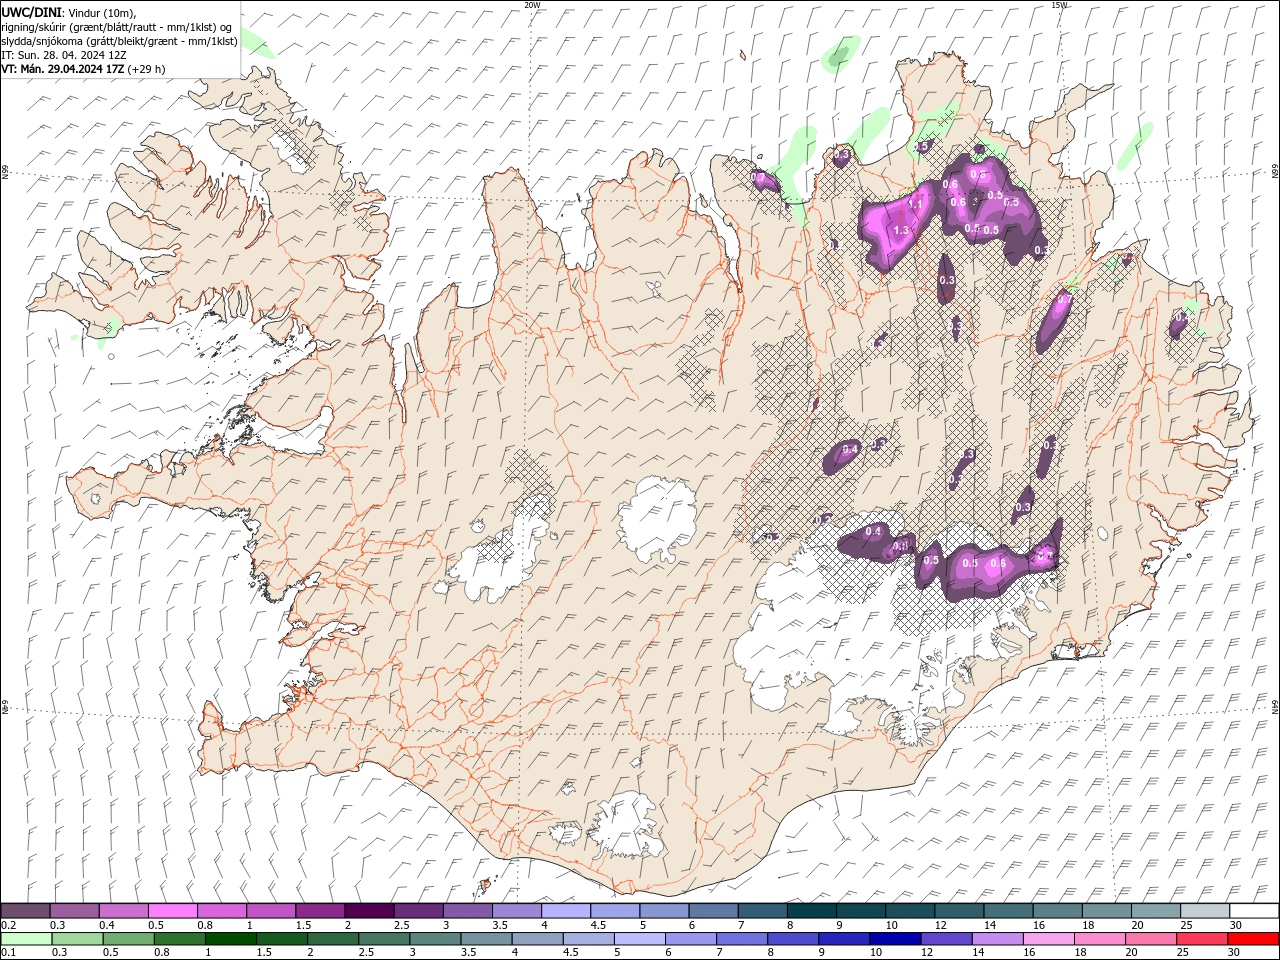Click the 'UWC/DINI: Vindur (10m)' title text
1280x960 pixels.
pos(67,11)
